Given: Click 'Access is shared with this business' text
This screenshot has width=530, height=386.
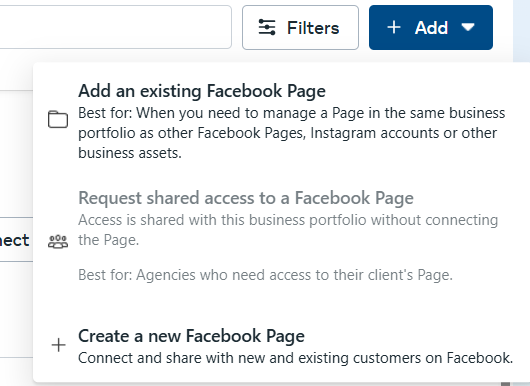Looking at the screenshot, I should pyautogui.click(x=288, y=230).
